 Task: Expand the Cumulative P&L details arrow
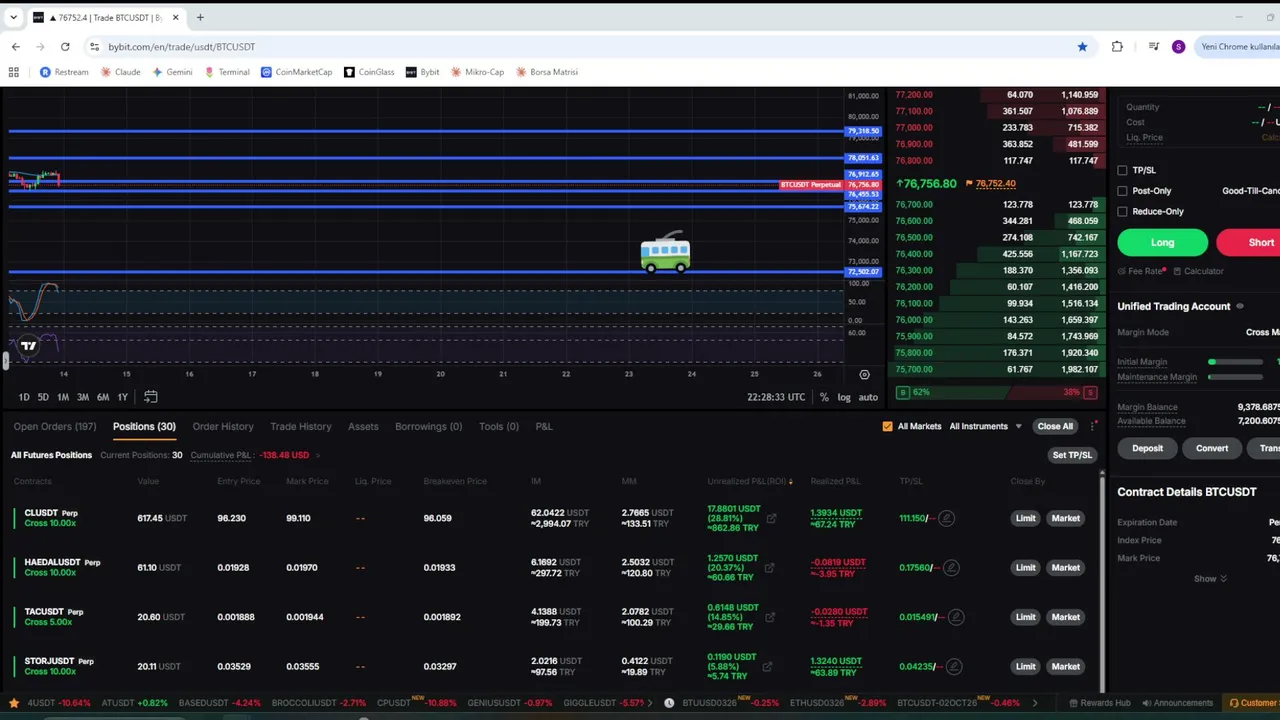tap(318, 455)
